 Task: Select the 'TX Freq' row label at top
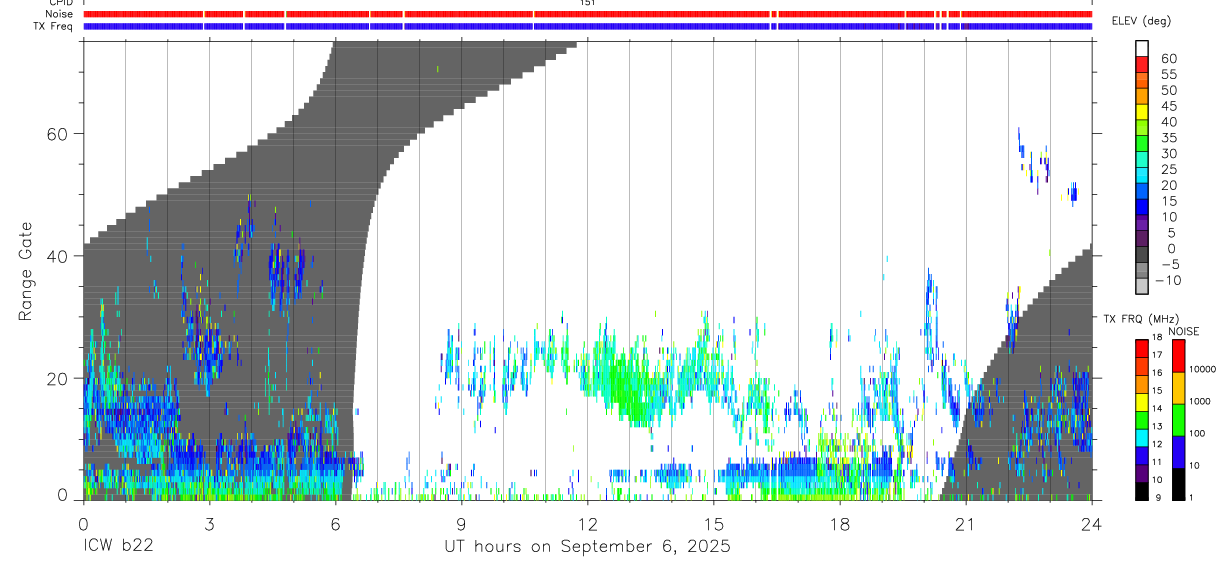point(54,26)
